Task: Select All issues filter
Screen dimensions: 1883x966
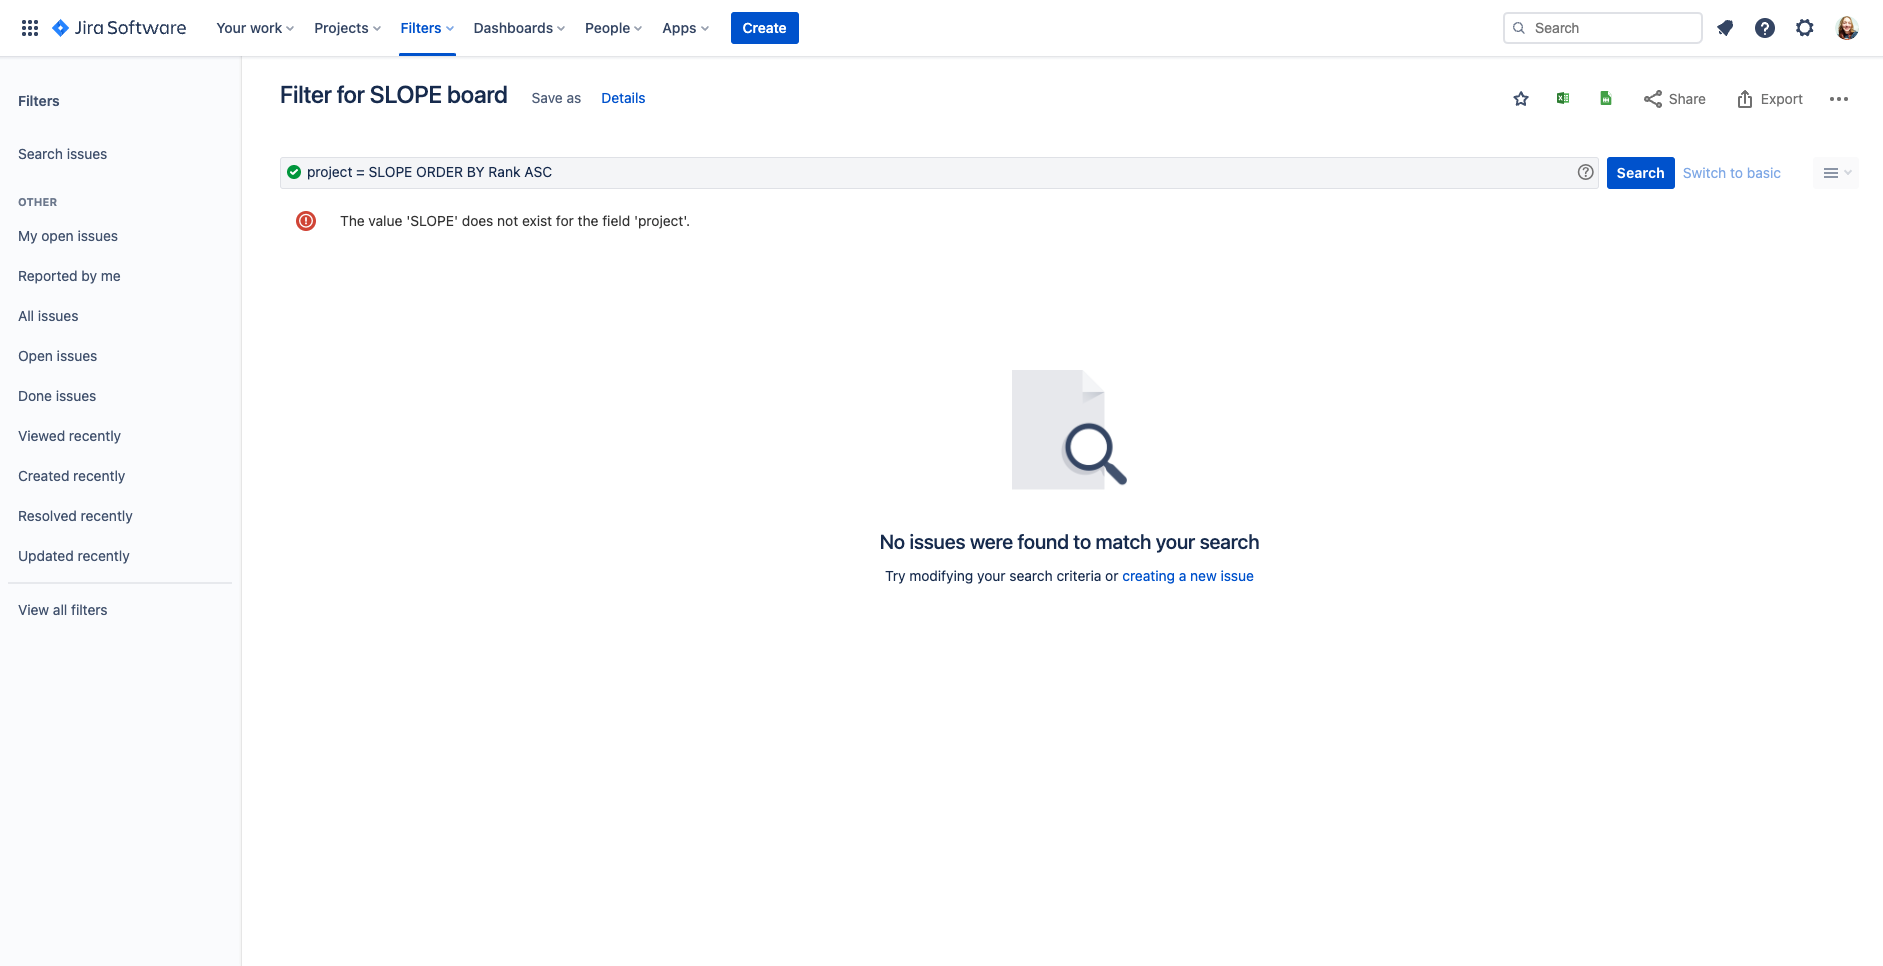Action: (x=48, y=316)
